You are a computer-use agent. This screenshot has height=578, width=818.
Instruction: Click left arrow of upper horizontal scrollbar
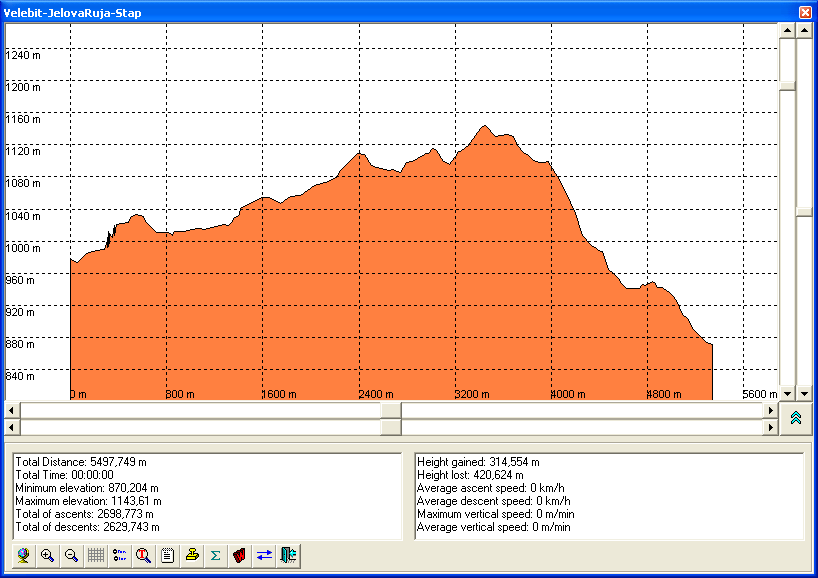tap(12, 410)
